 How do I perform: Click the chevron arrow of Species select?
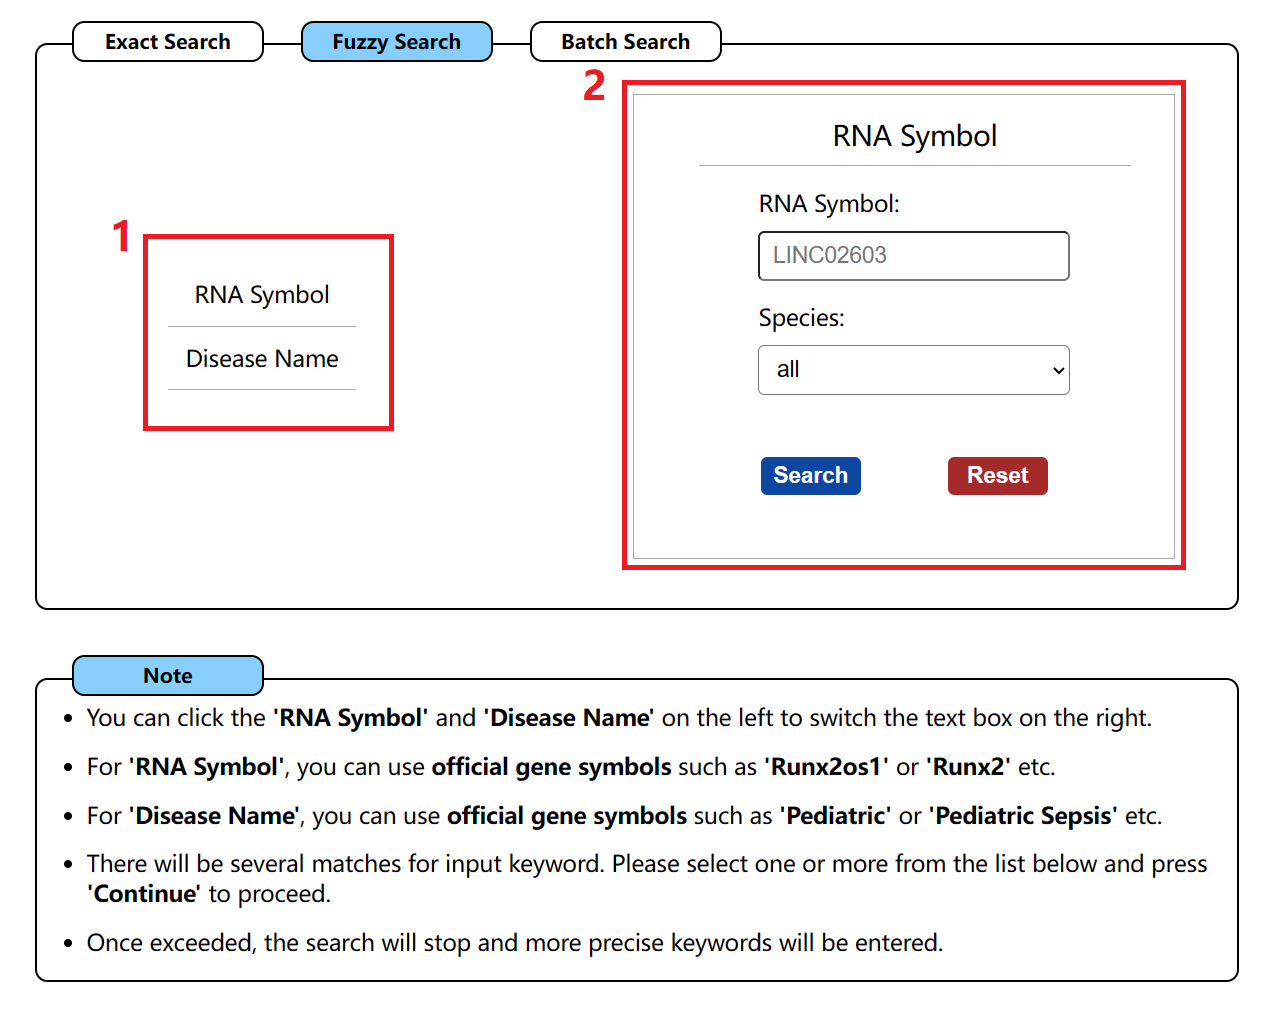click(1058, 371)
